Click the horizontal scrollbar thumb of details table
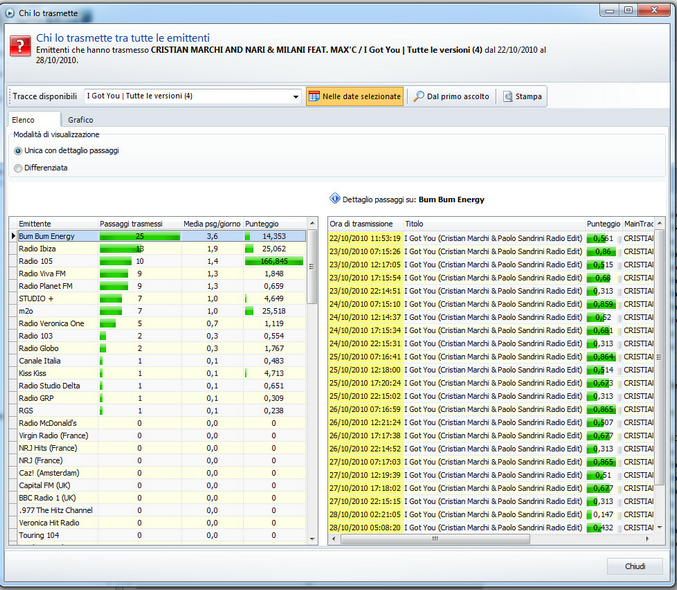The height and width of the screenshot is (590, 677). [x=435, y=539]
